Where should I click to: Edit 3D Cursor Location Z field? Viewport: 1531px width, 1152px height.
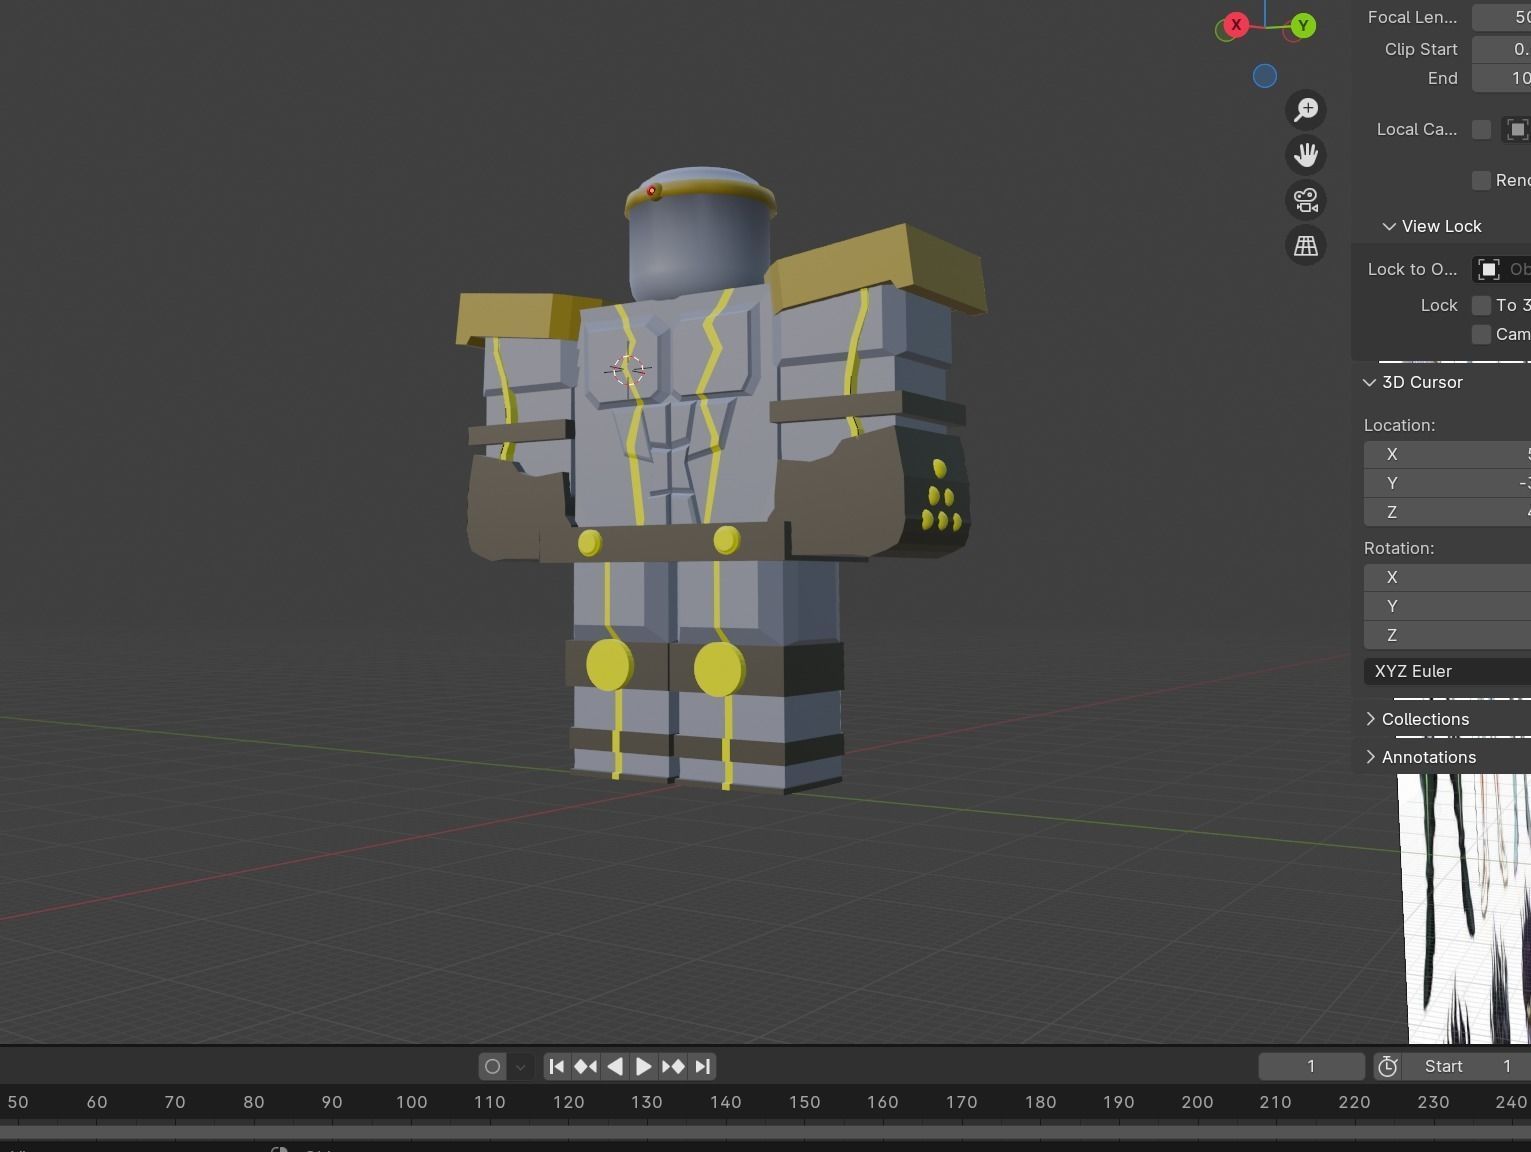[1447, 512]
